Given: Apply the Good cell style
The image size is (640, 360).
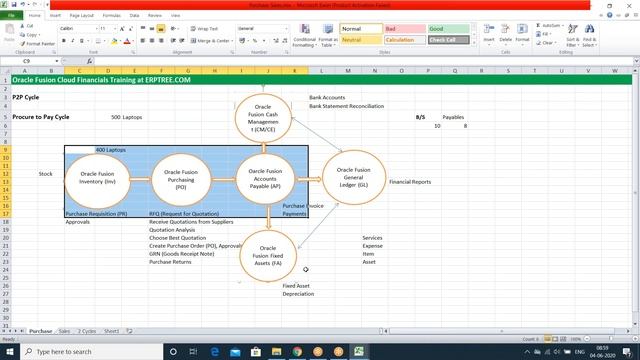Looking at the screenshot, I should click(x=449, y=29).
